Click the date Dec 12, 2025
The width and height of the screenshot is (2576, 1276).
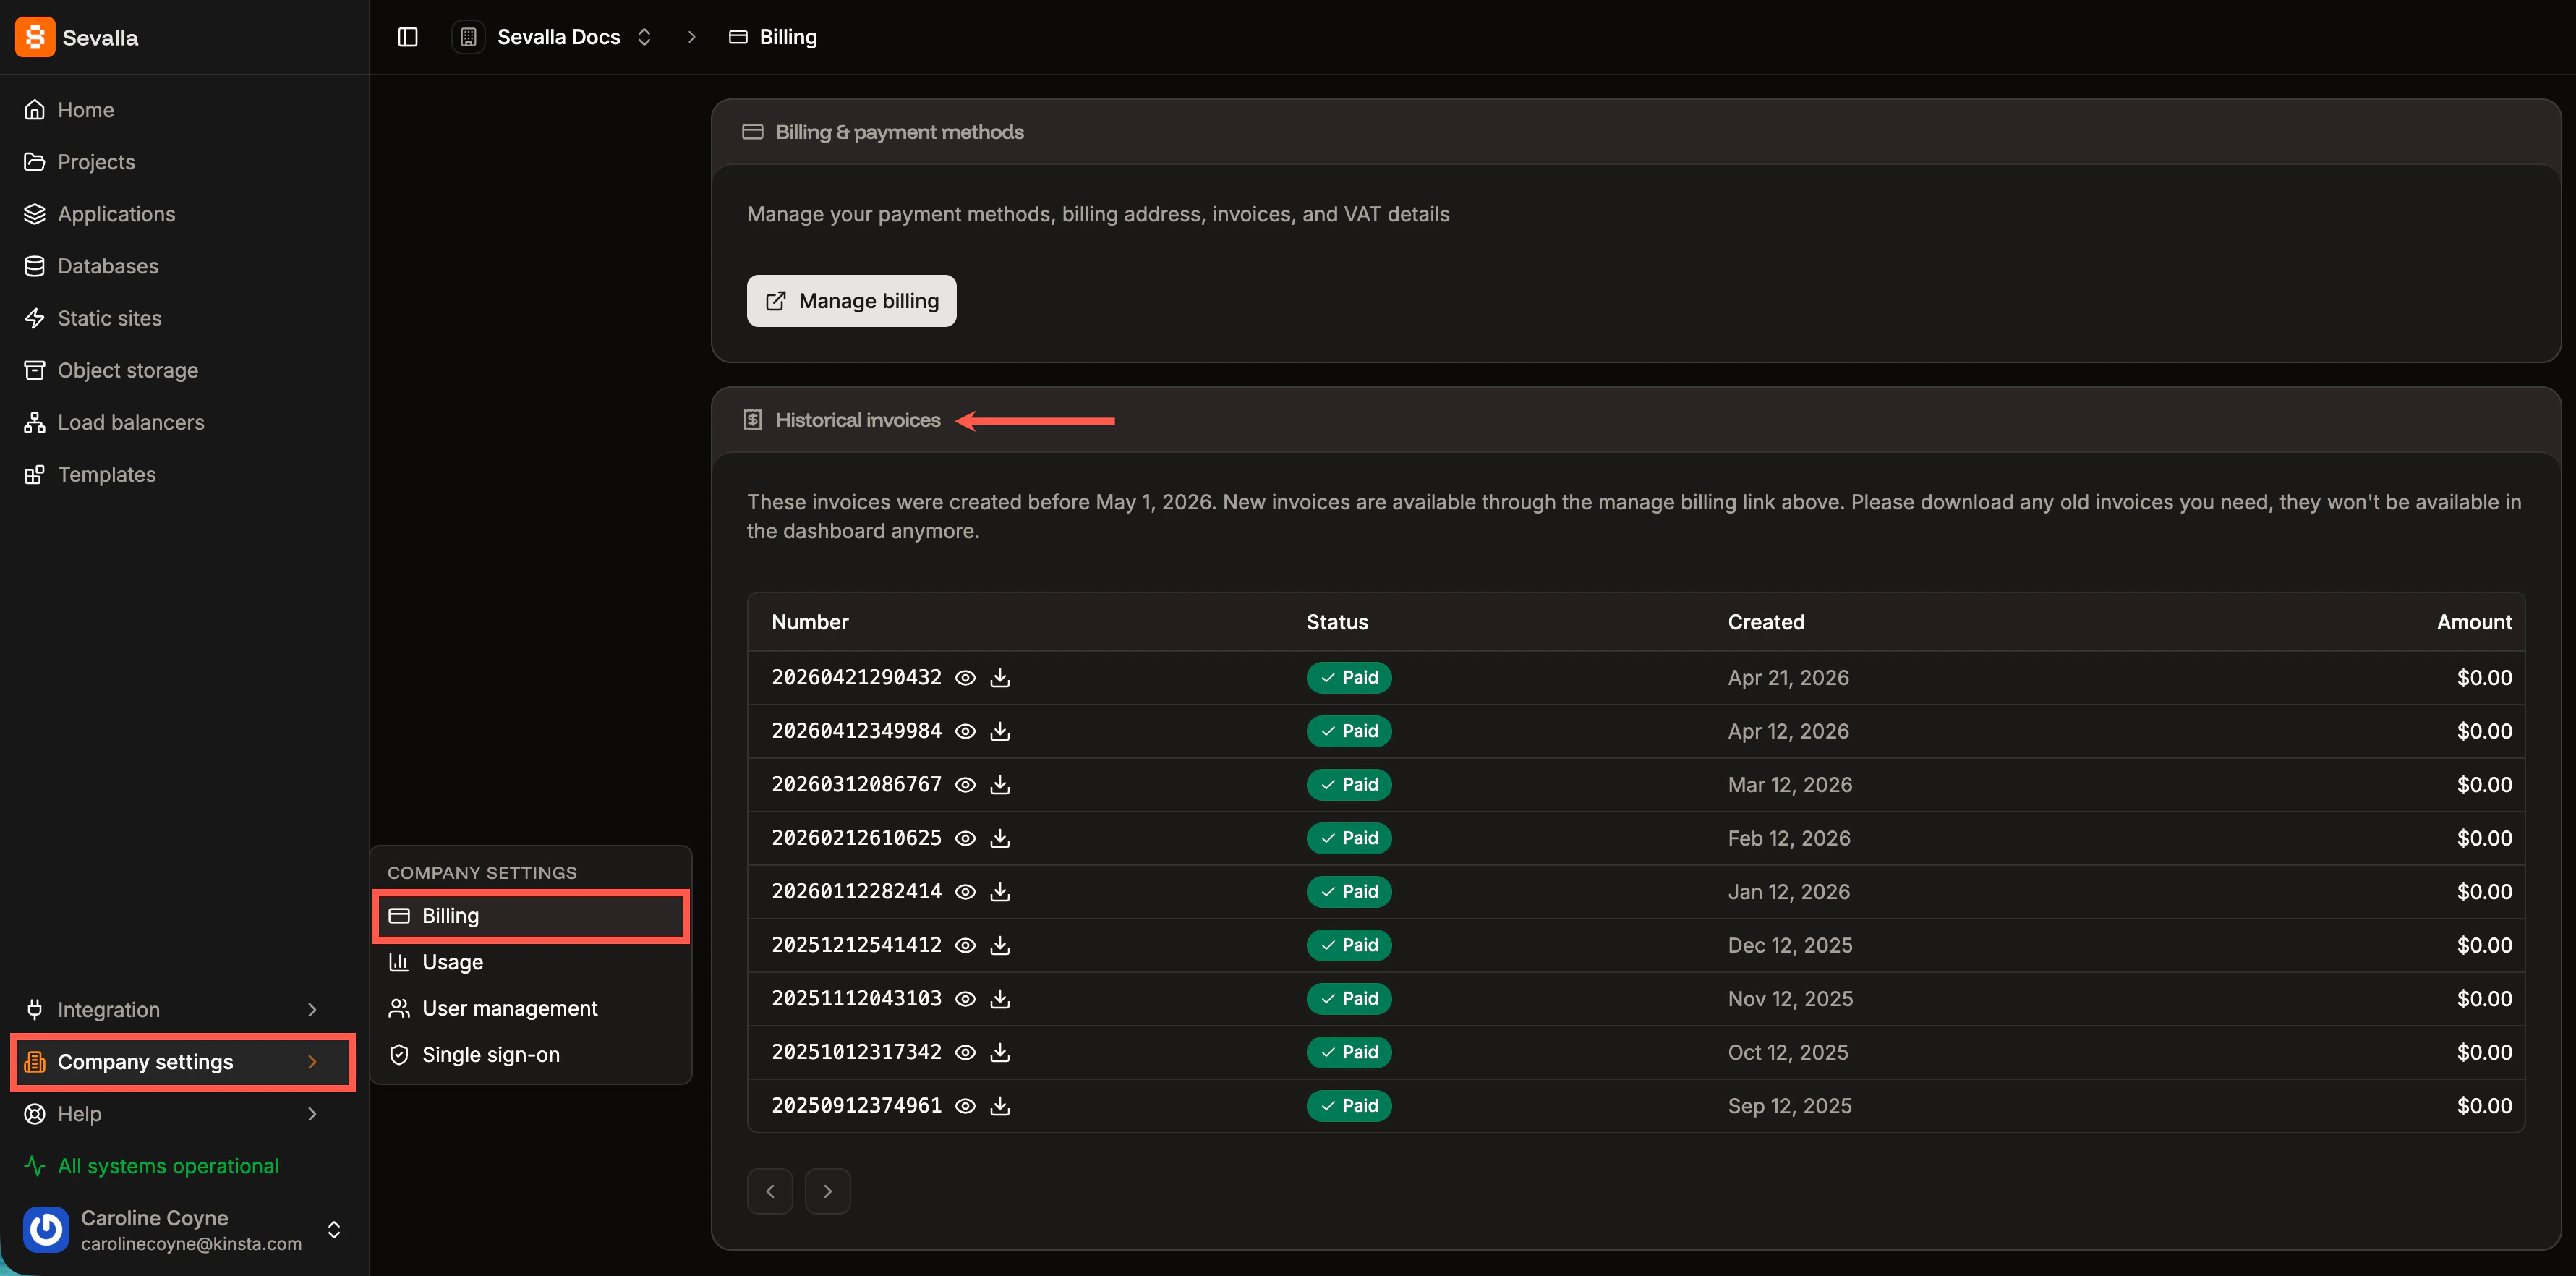click(x=1789, y=945)
